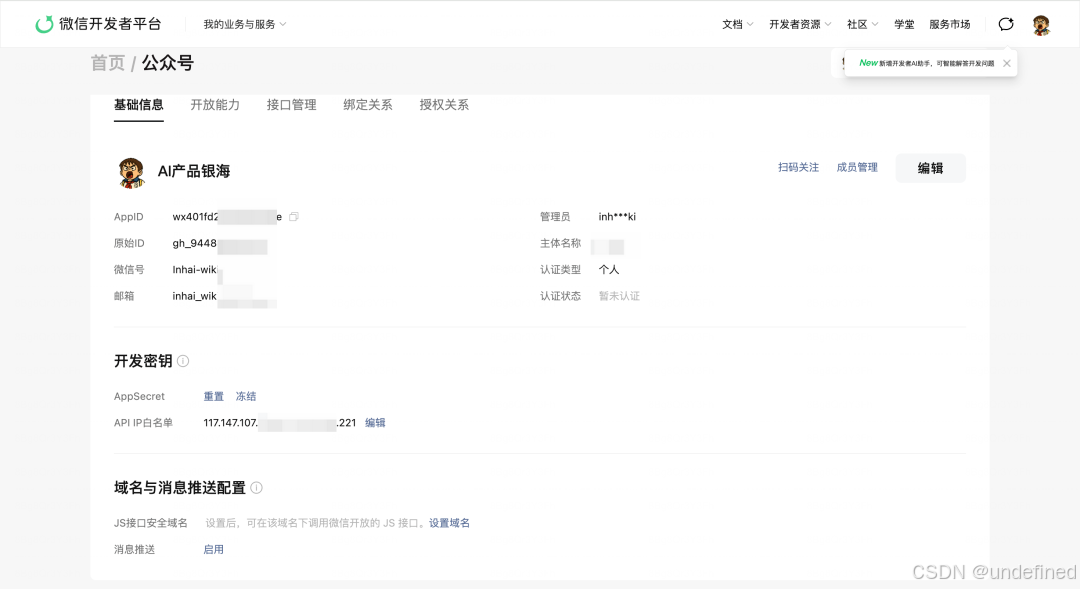Open 学堂 in the top navigation

tap(904, 24)
